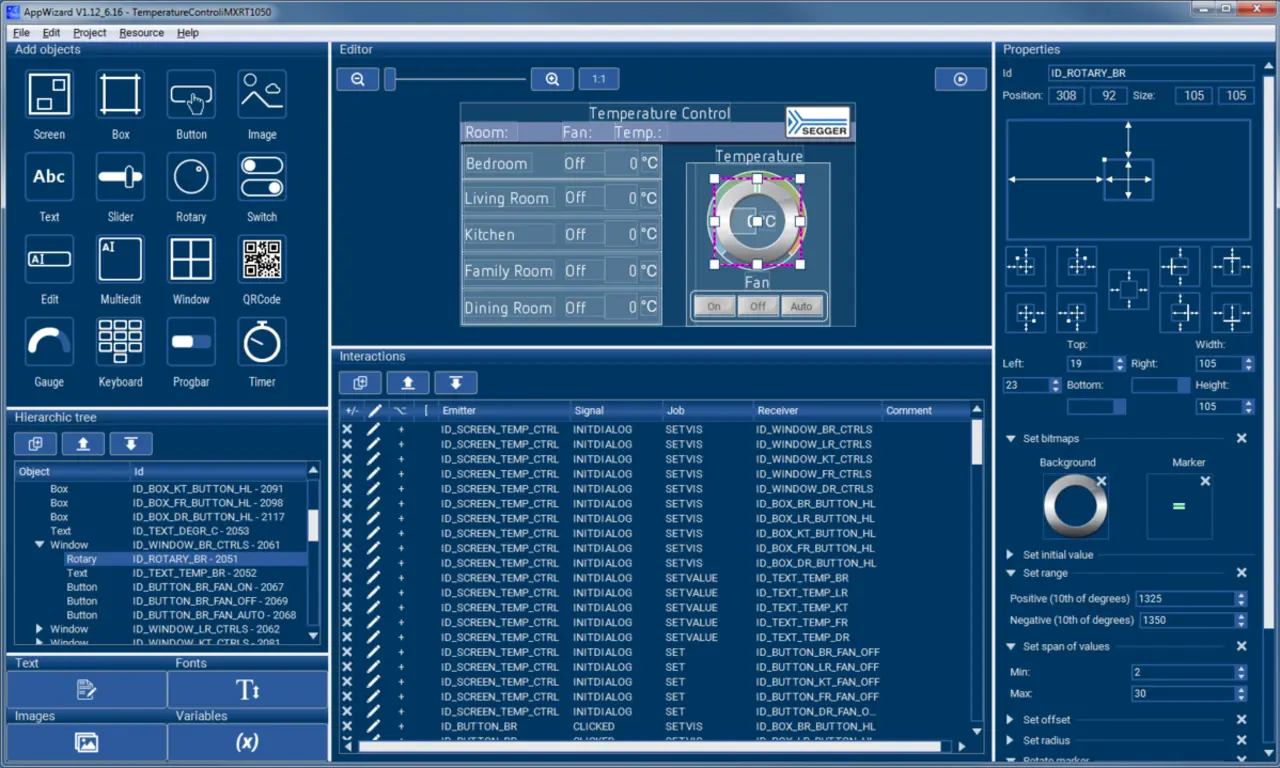
Task: Open the Project menu
Action: pyautogui.click(x=89, y=33)
